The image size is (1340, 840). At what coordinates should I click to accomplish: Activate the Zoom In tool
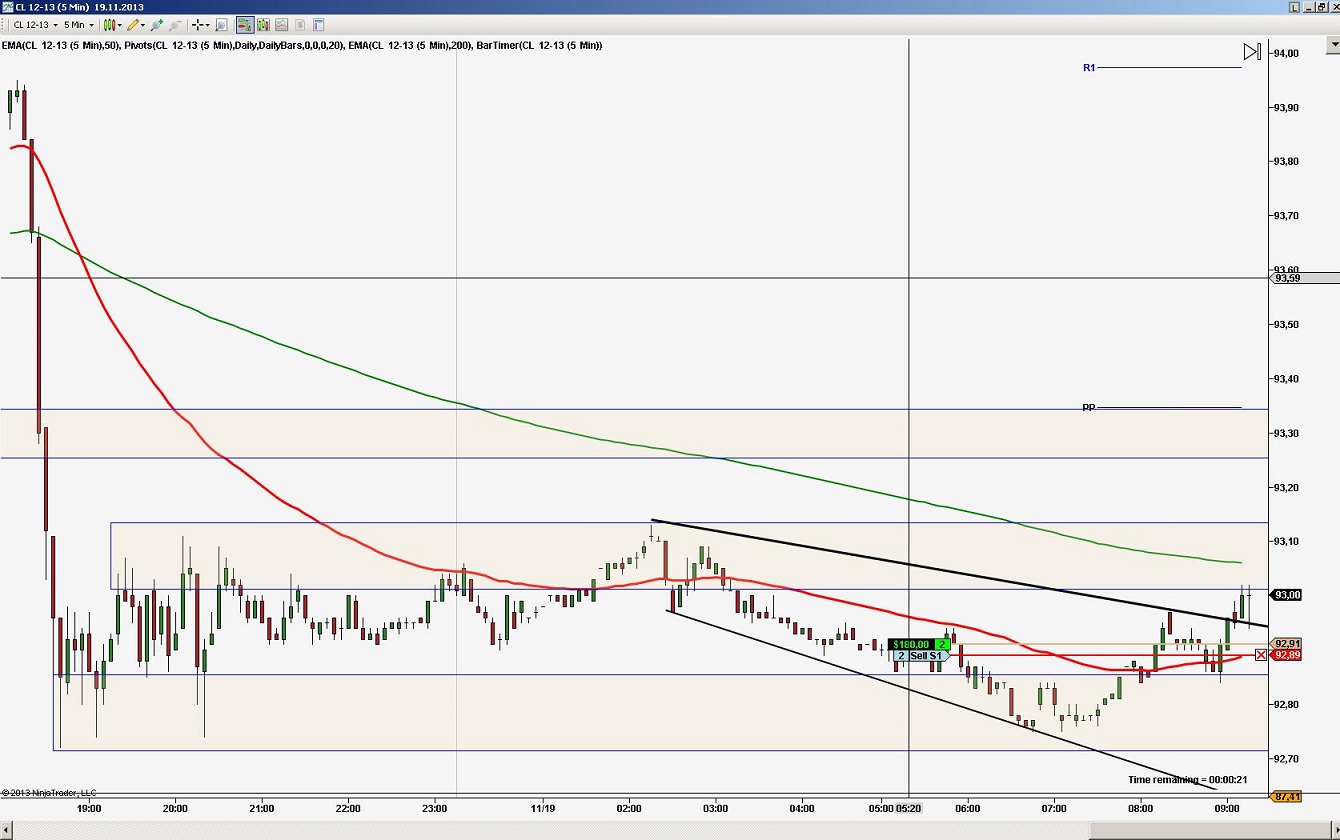(x=156, y=25)
